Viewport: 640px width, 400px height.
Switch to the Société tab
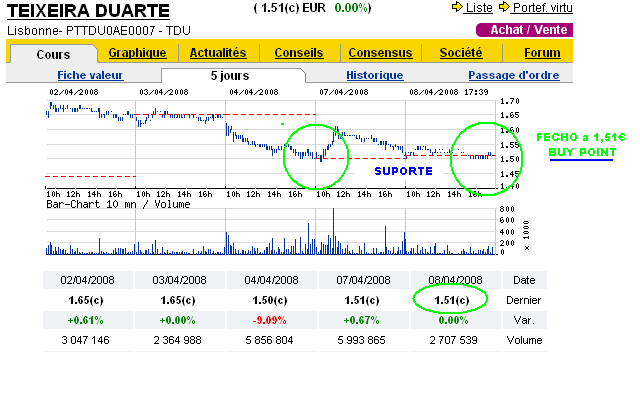(461, 53)
